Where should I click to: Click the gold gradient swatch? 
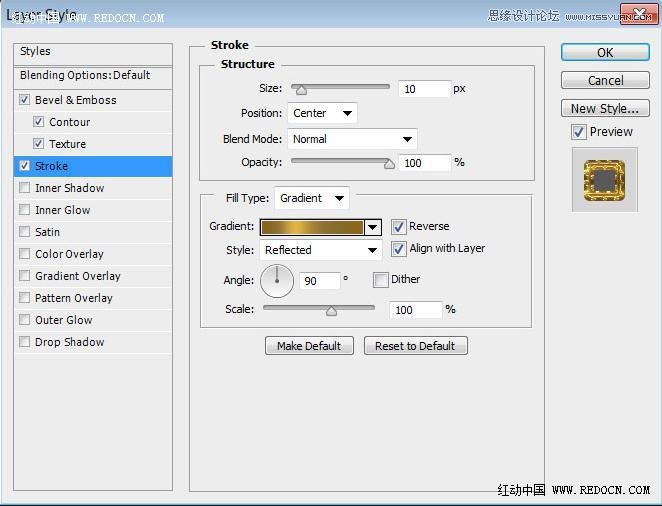pos(312,228)
